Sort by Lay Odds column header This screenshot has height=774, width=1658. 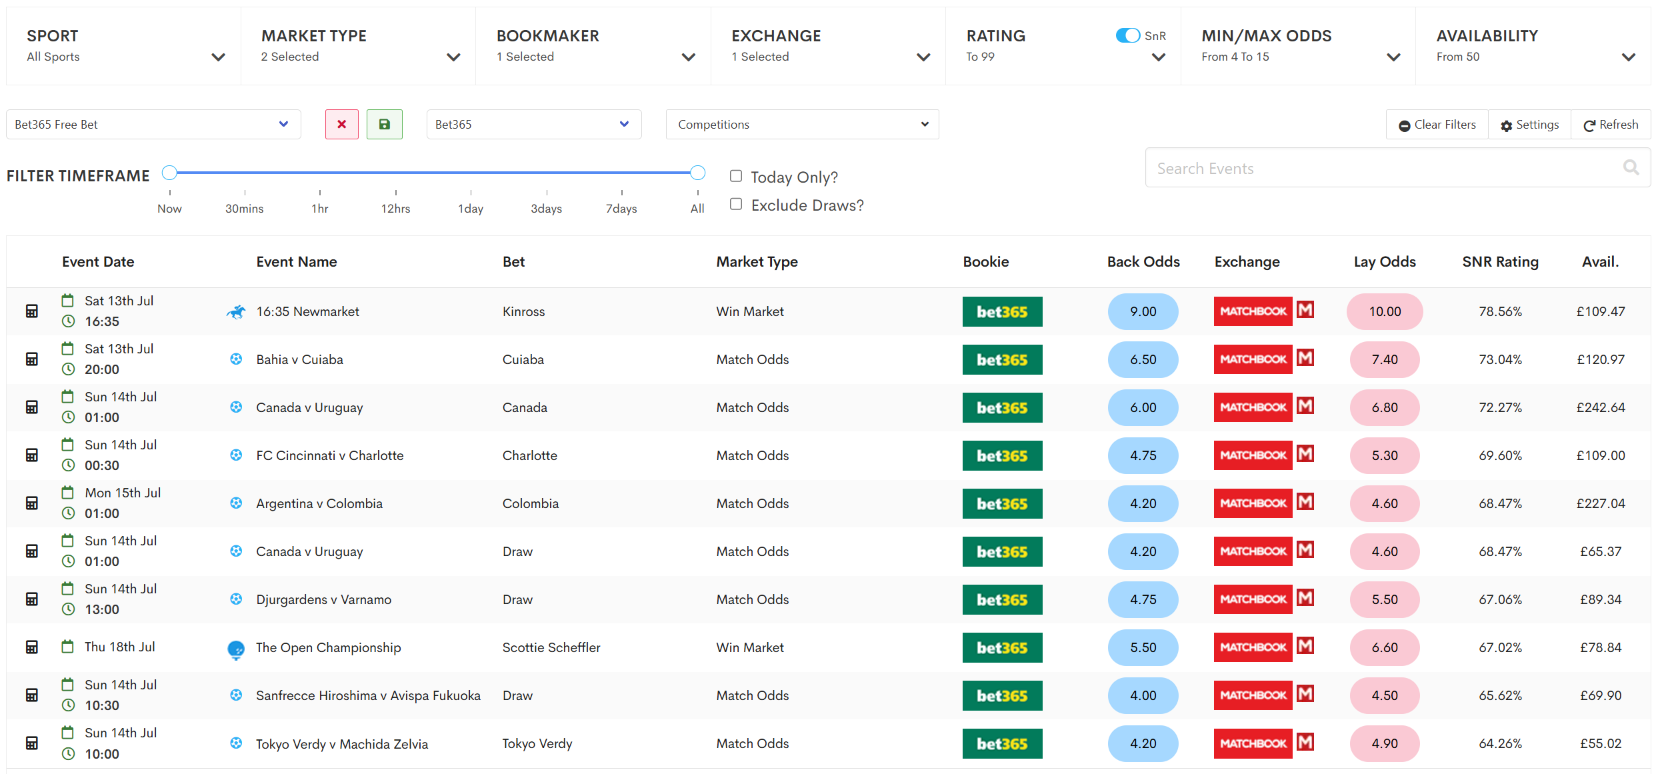[x=1385, y=262]
